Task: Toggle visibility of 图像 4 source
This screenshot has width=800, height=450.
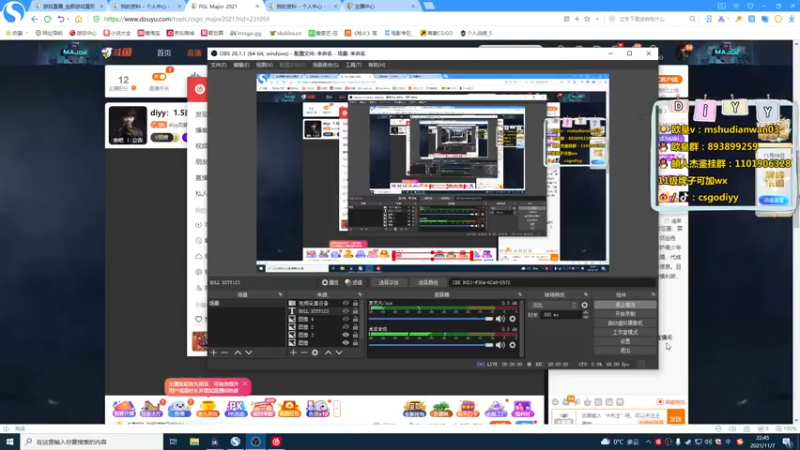Action: [345, 319]
